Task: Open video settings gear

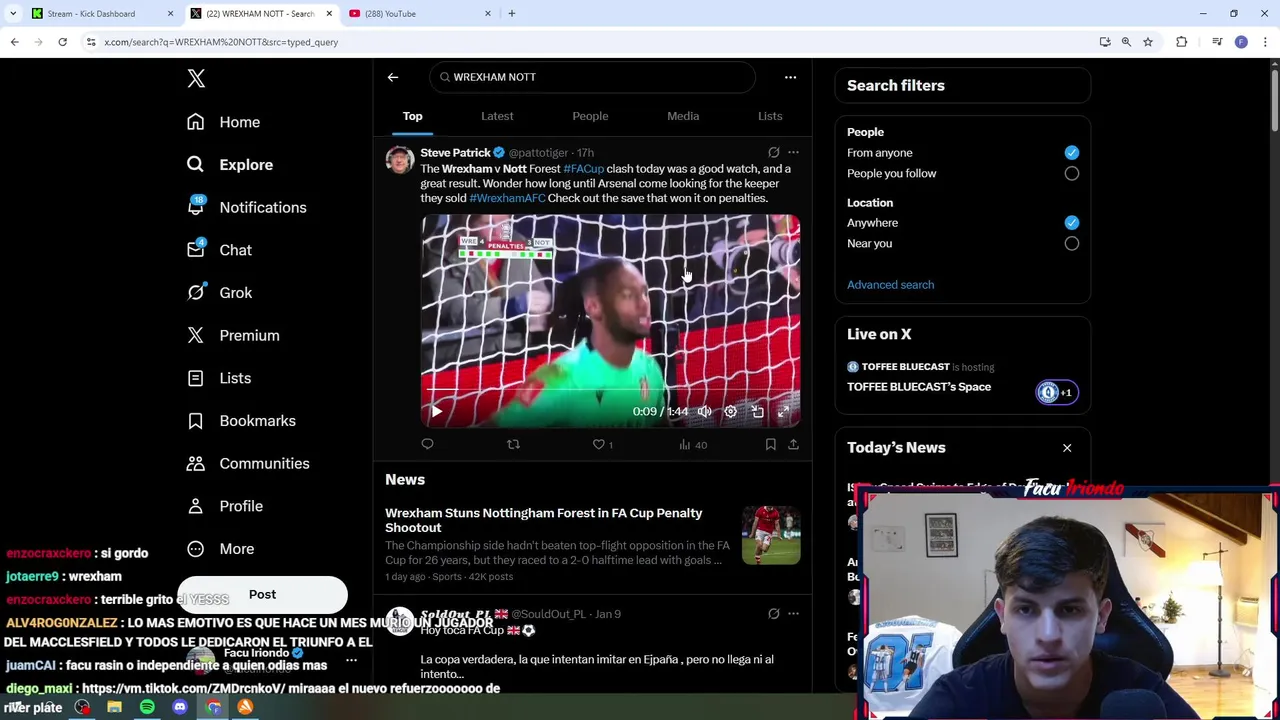Action: 731,412
